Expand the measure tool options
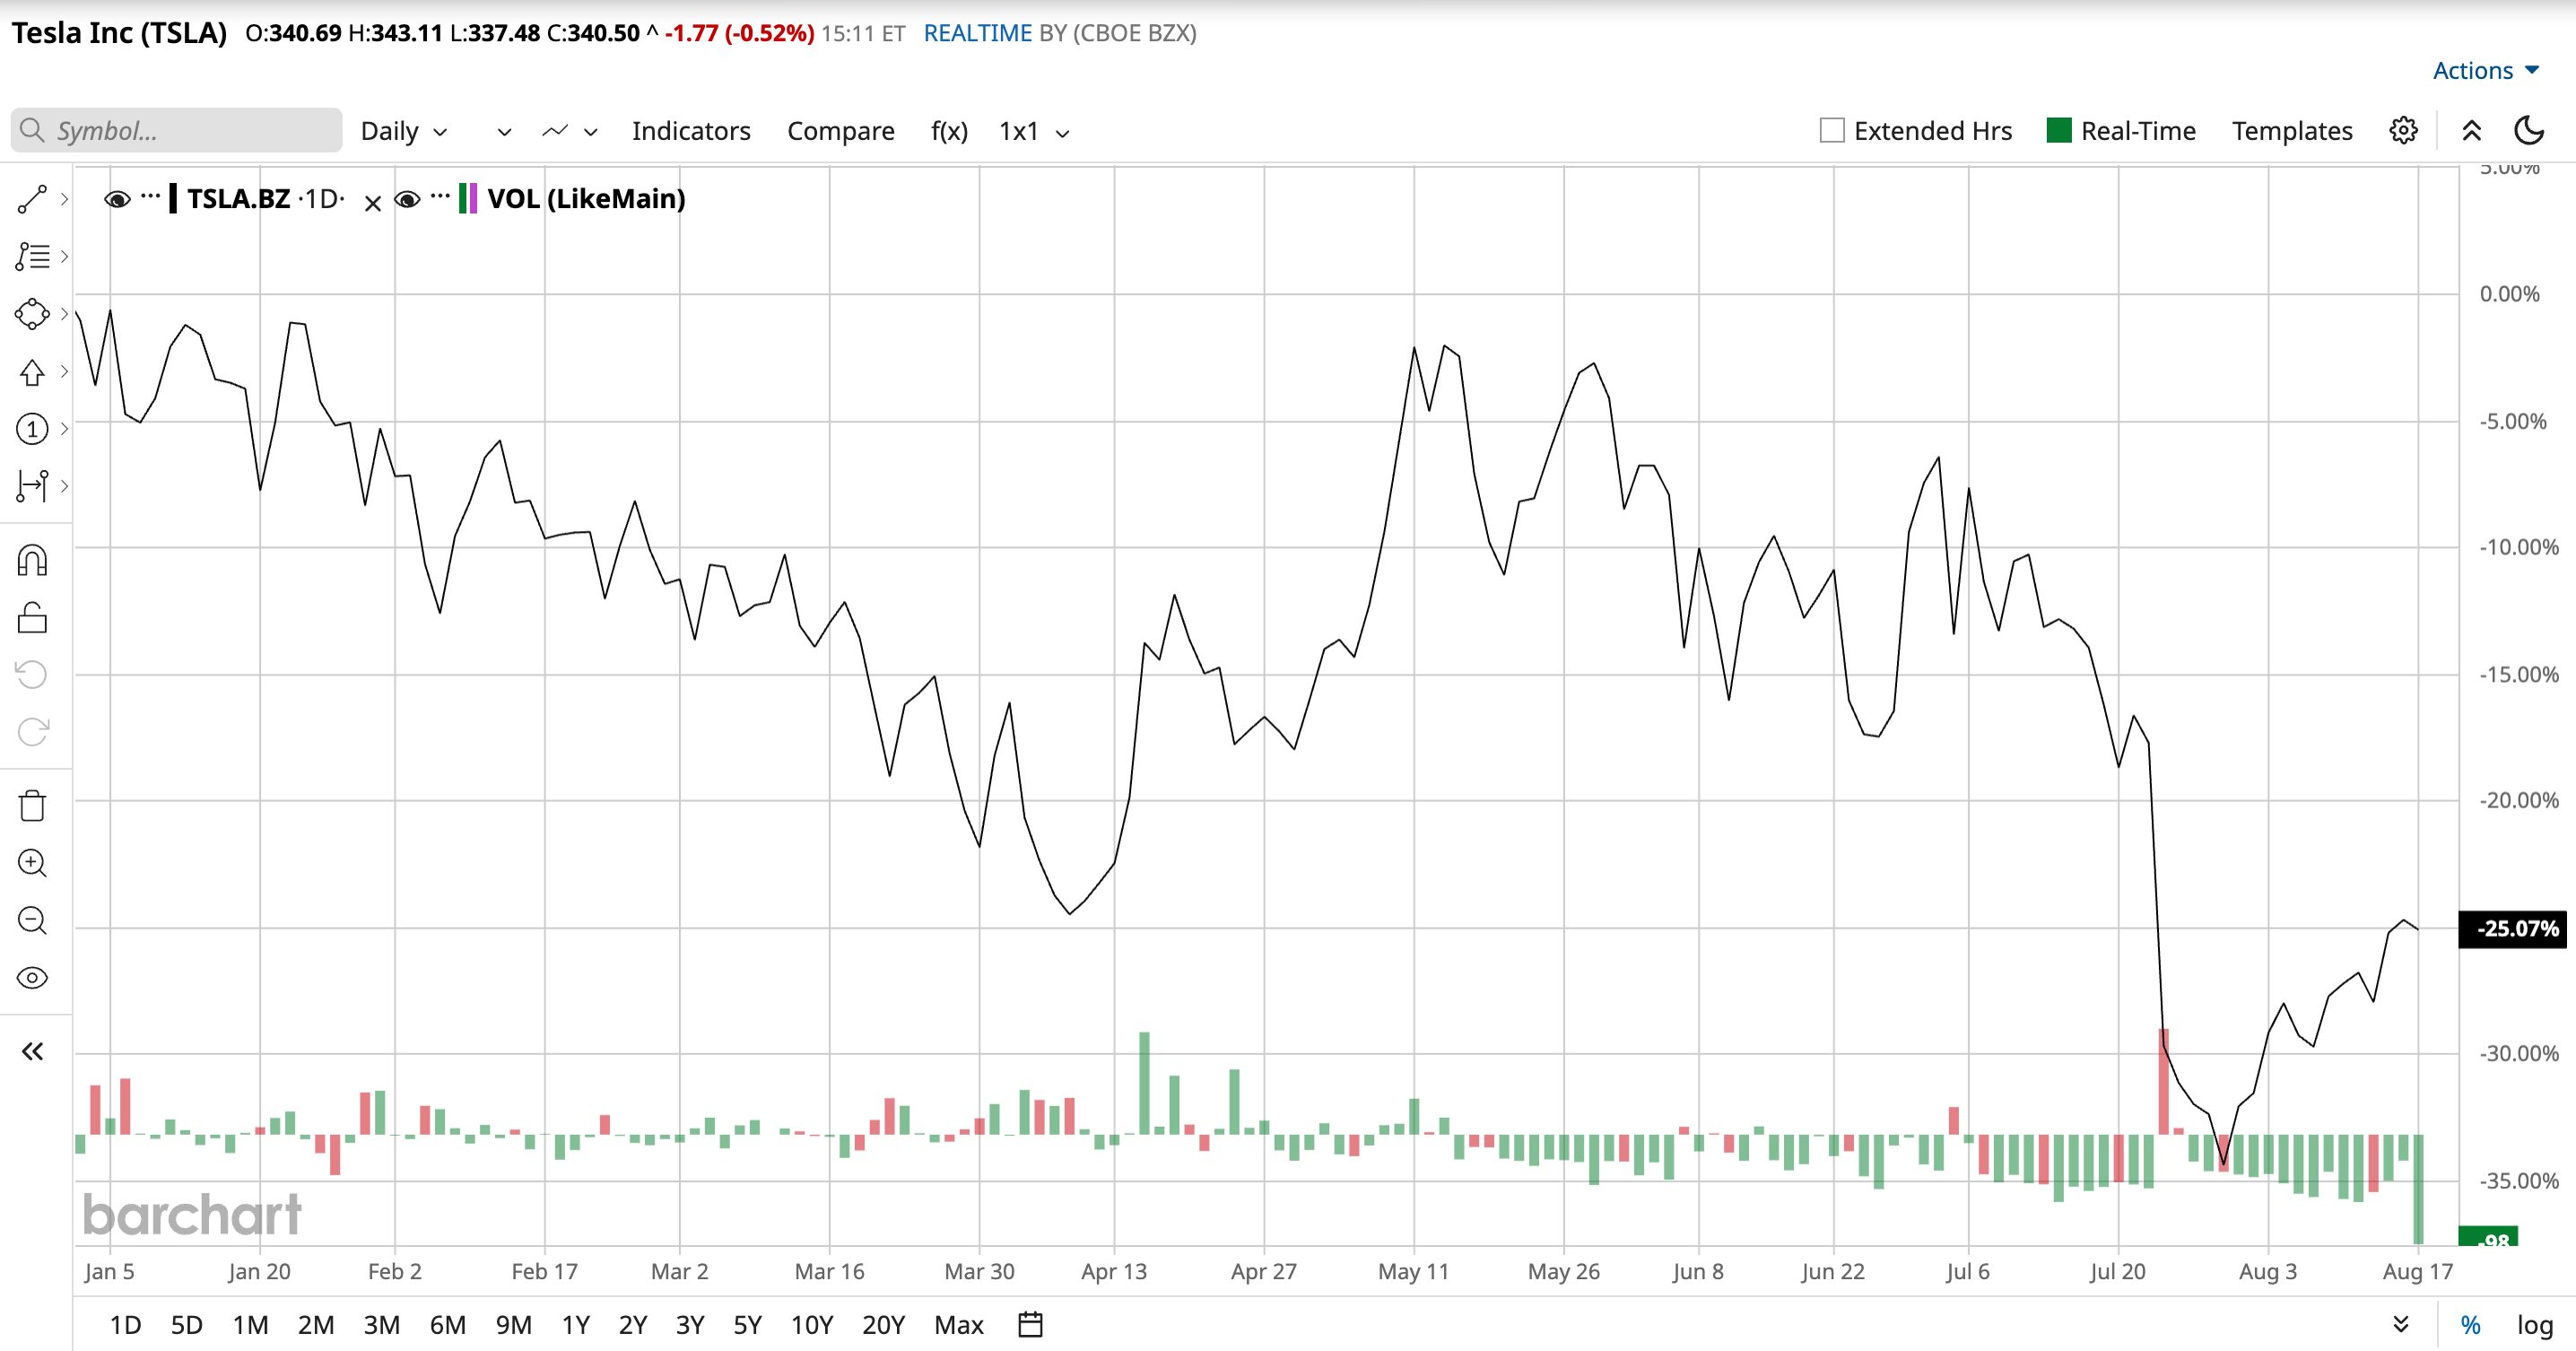This screenshot has height=1351, width=2576. point(64,486)
